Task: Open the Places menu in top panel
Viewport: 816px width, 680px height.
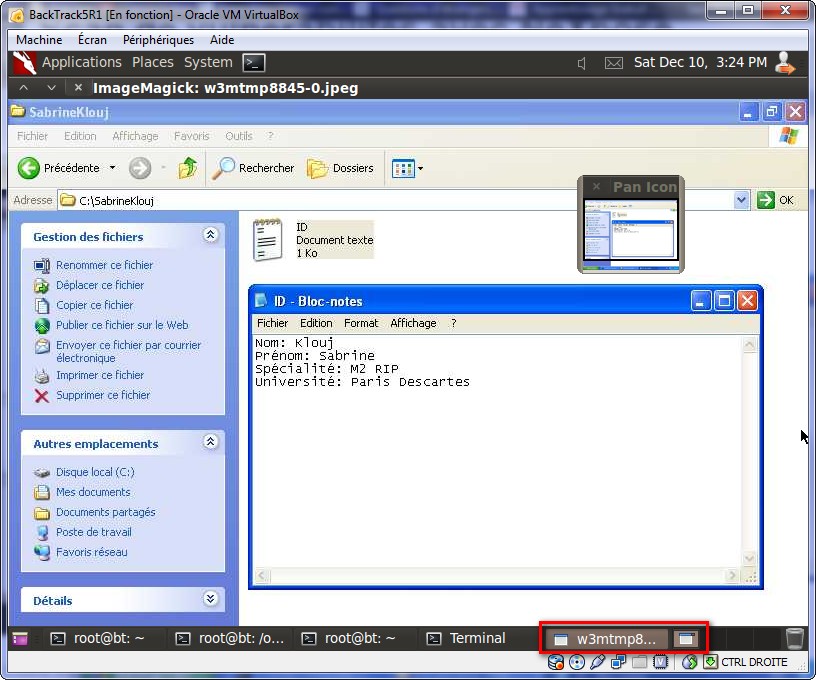Action: [152, 62]
